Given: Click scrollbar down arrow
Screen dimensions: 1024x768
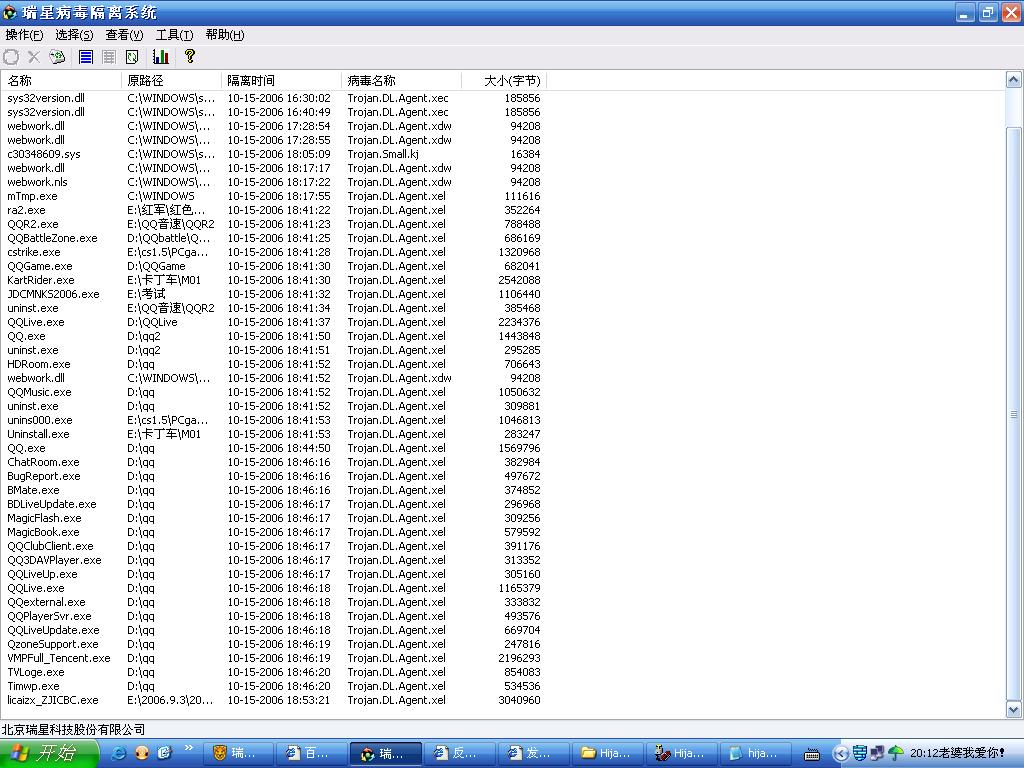Looking at the screenshot, I should 1013,709.
